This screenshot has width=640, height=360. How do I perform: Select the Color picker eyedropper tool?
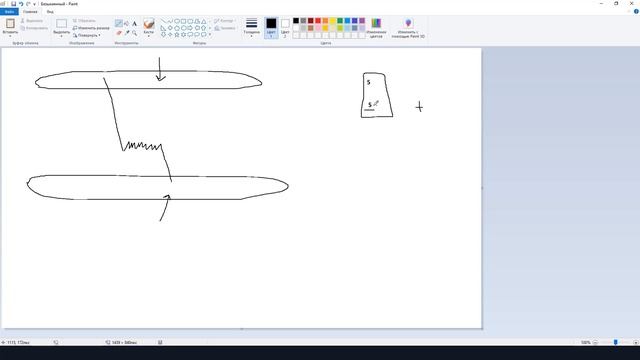click(127, 33)
